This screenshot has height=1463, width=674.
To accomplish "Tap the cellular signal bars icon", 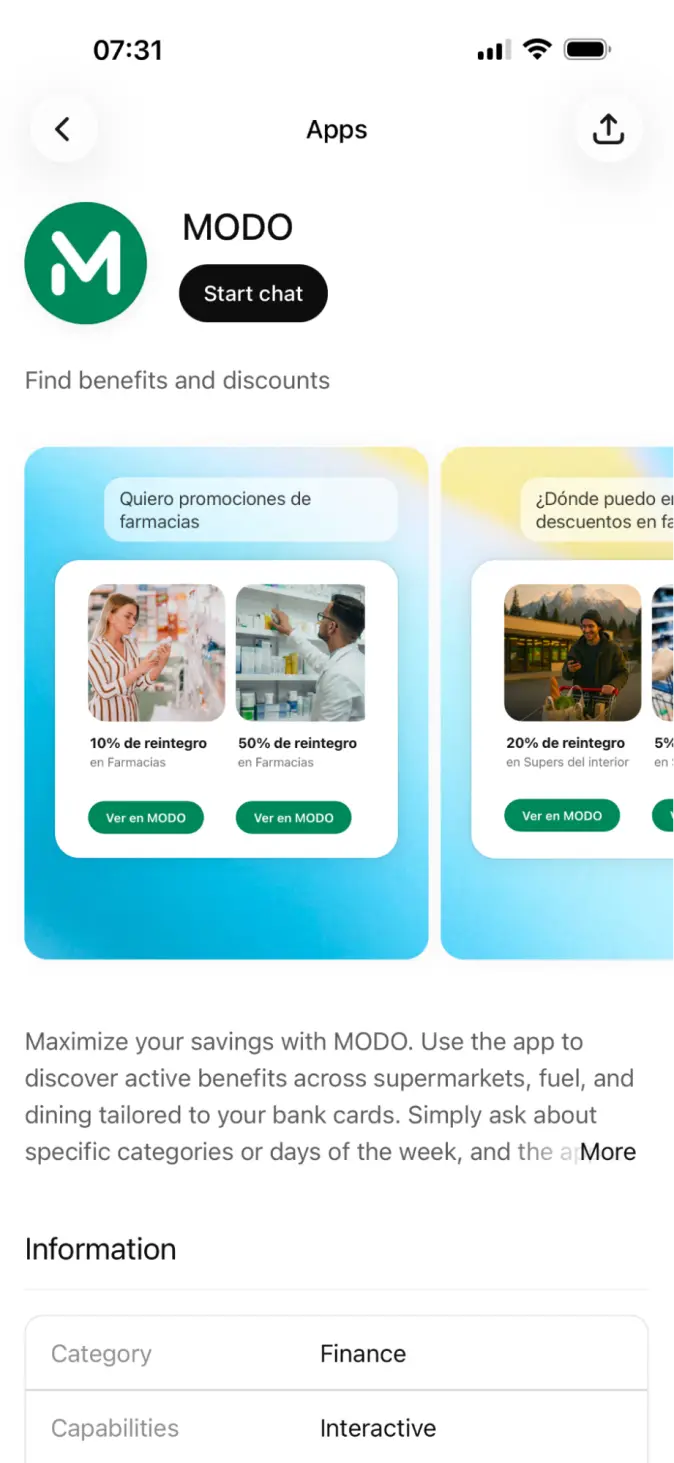I will pyautogui.click(x=494, y=49).
